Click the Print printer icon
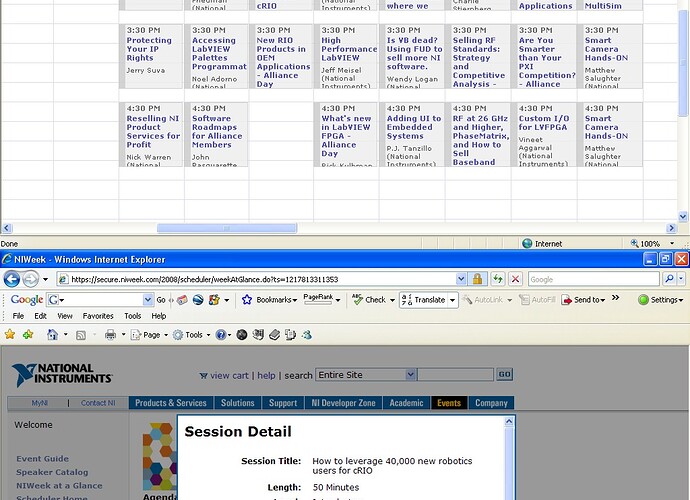This screenshot has height=500, width=690. pyautogui.click(x=110, y=335)
